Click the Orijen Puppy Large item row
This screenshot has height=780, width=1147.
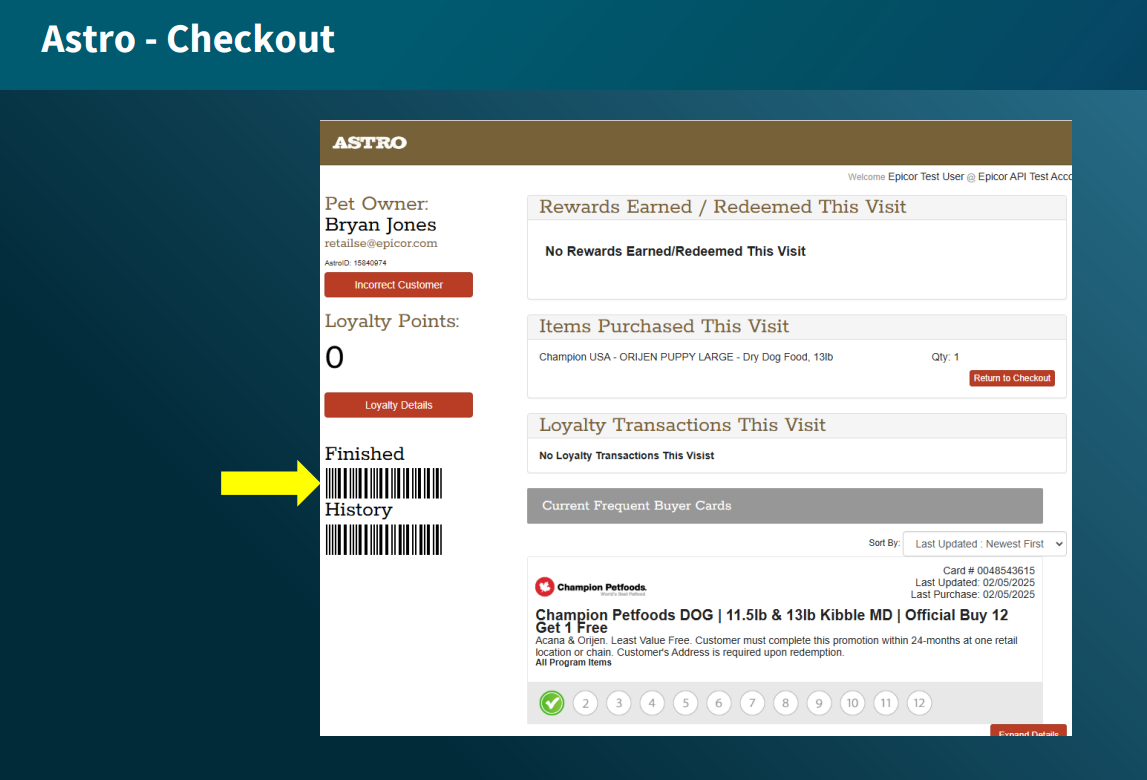tap(686, 357)
